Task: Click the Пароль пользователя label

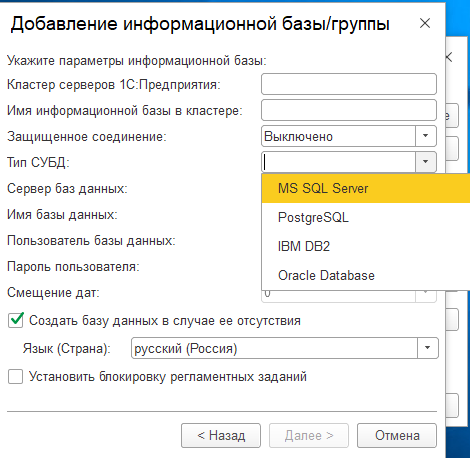Action: click(73, 267)
